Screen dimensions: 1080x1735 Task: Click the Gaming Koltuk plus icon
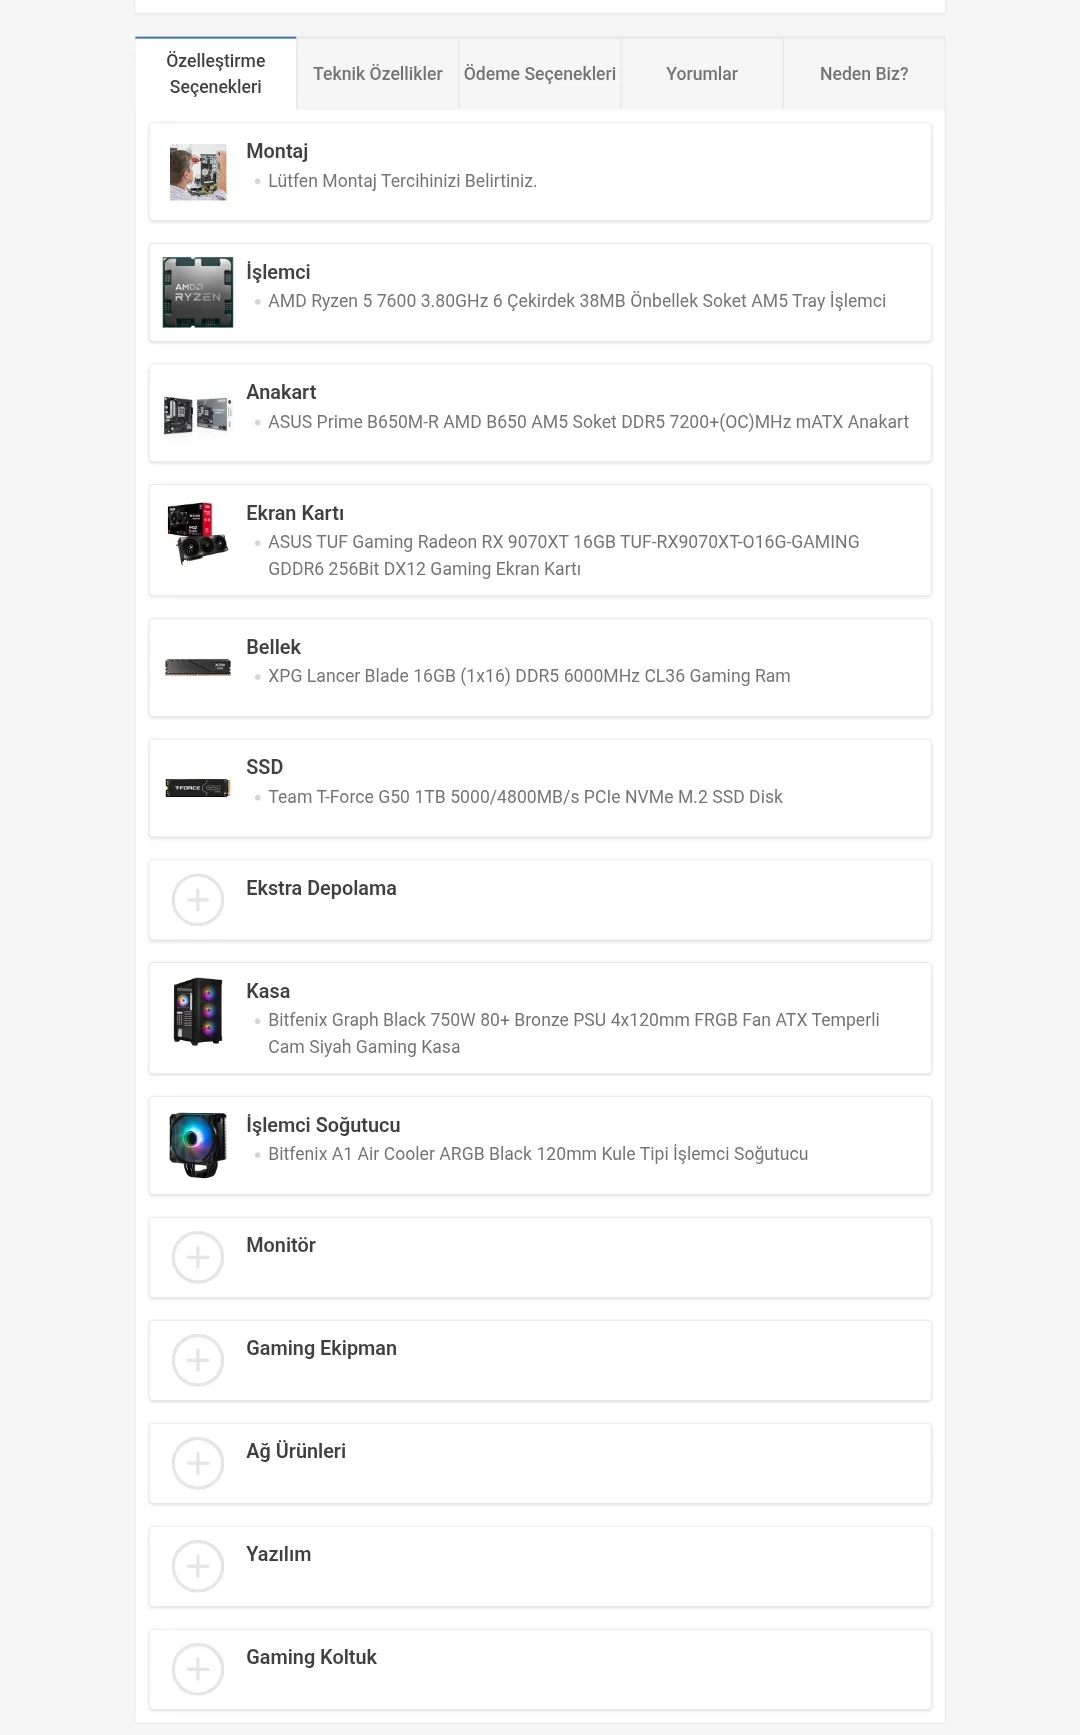tap(198, 1669)
